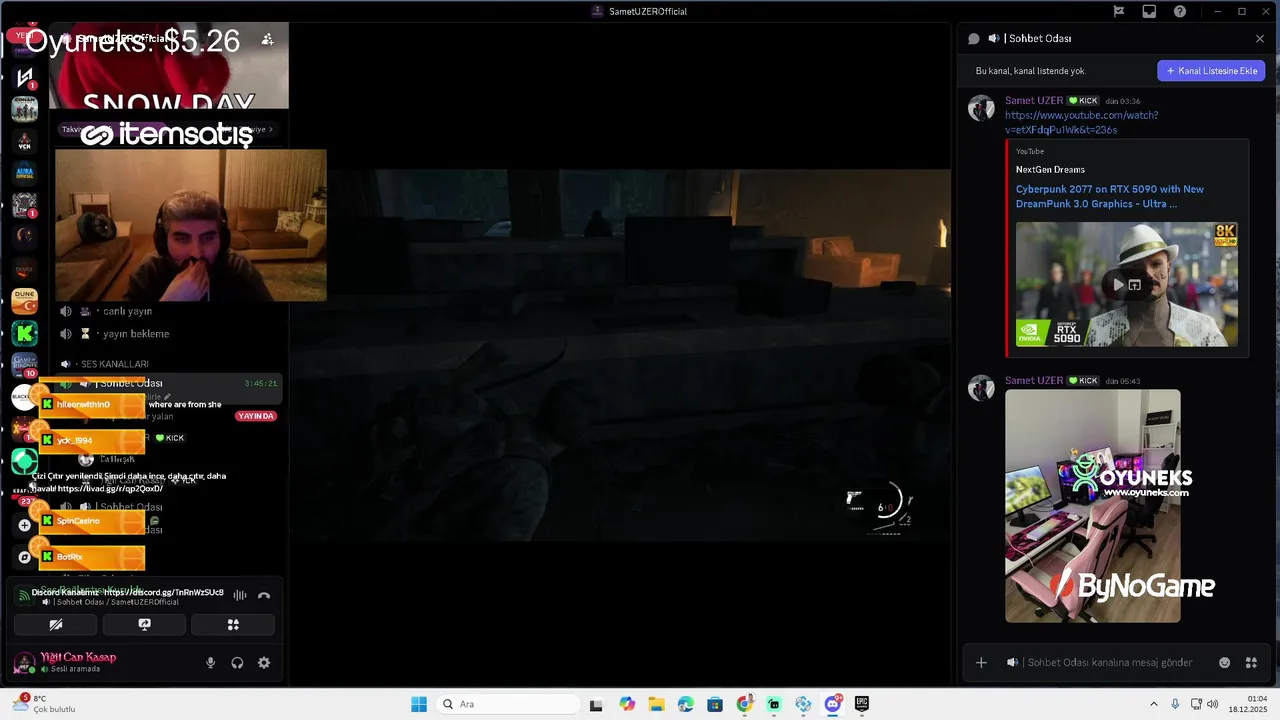Open the Aura Official server icon
Screen dimensions: 1280x720
[24, 173]
